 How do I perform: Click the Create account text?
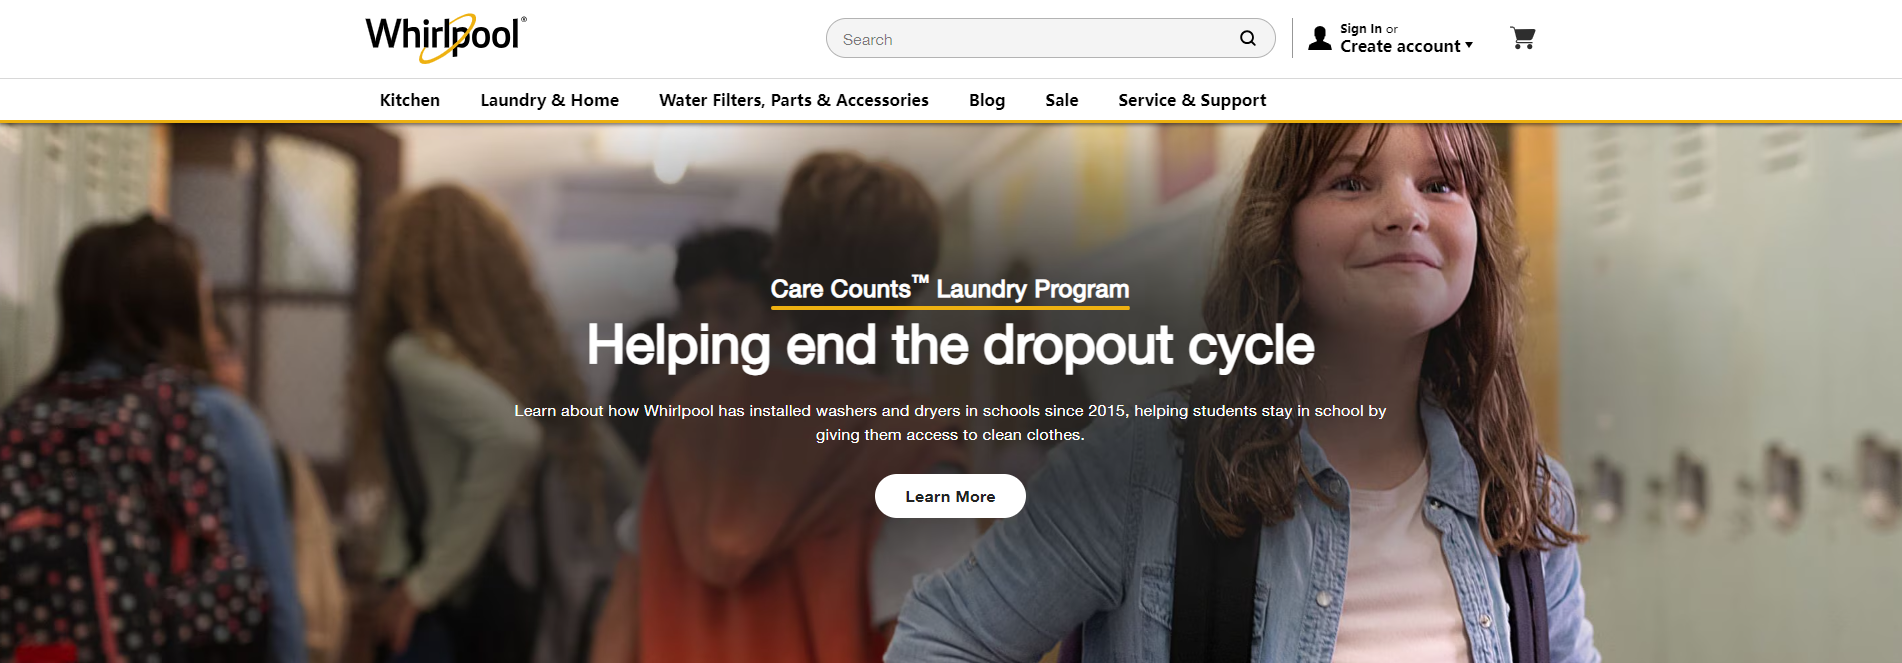1400,46
